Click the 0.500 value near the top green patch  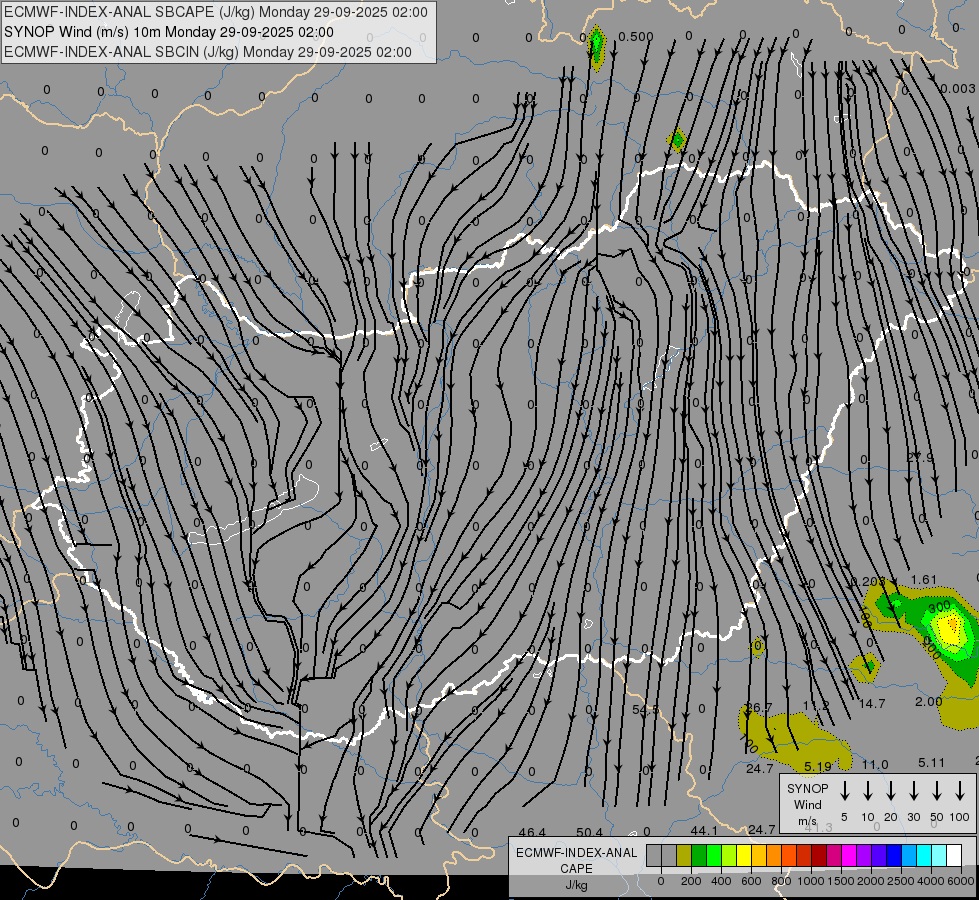[636, 37]
